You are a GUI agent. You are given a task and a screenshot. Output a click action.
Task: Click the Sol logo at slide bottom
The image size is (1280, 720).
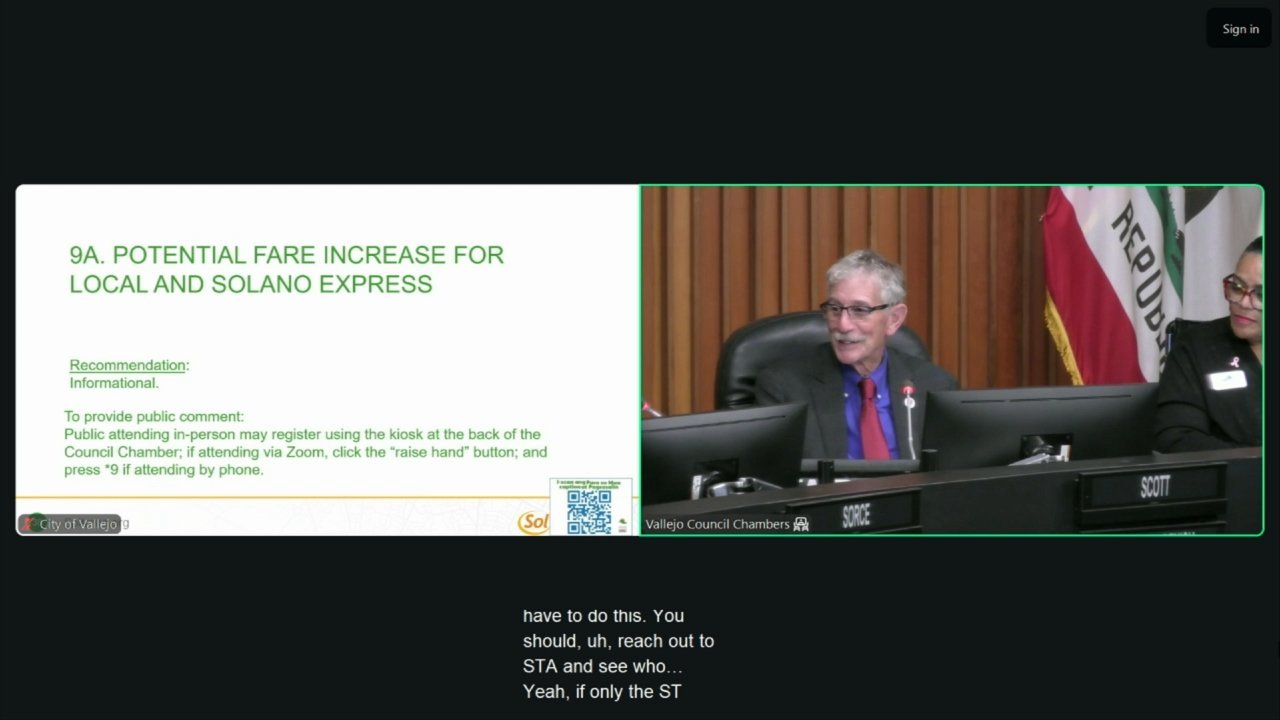(x=533, y=523)
